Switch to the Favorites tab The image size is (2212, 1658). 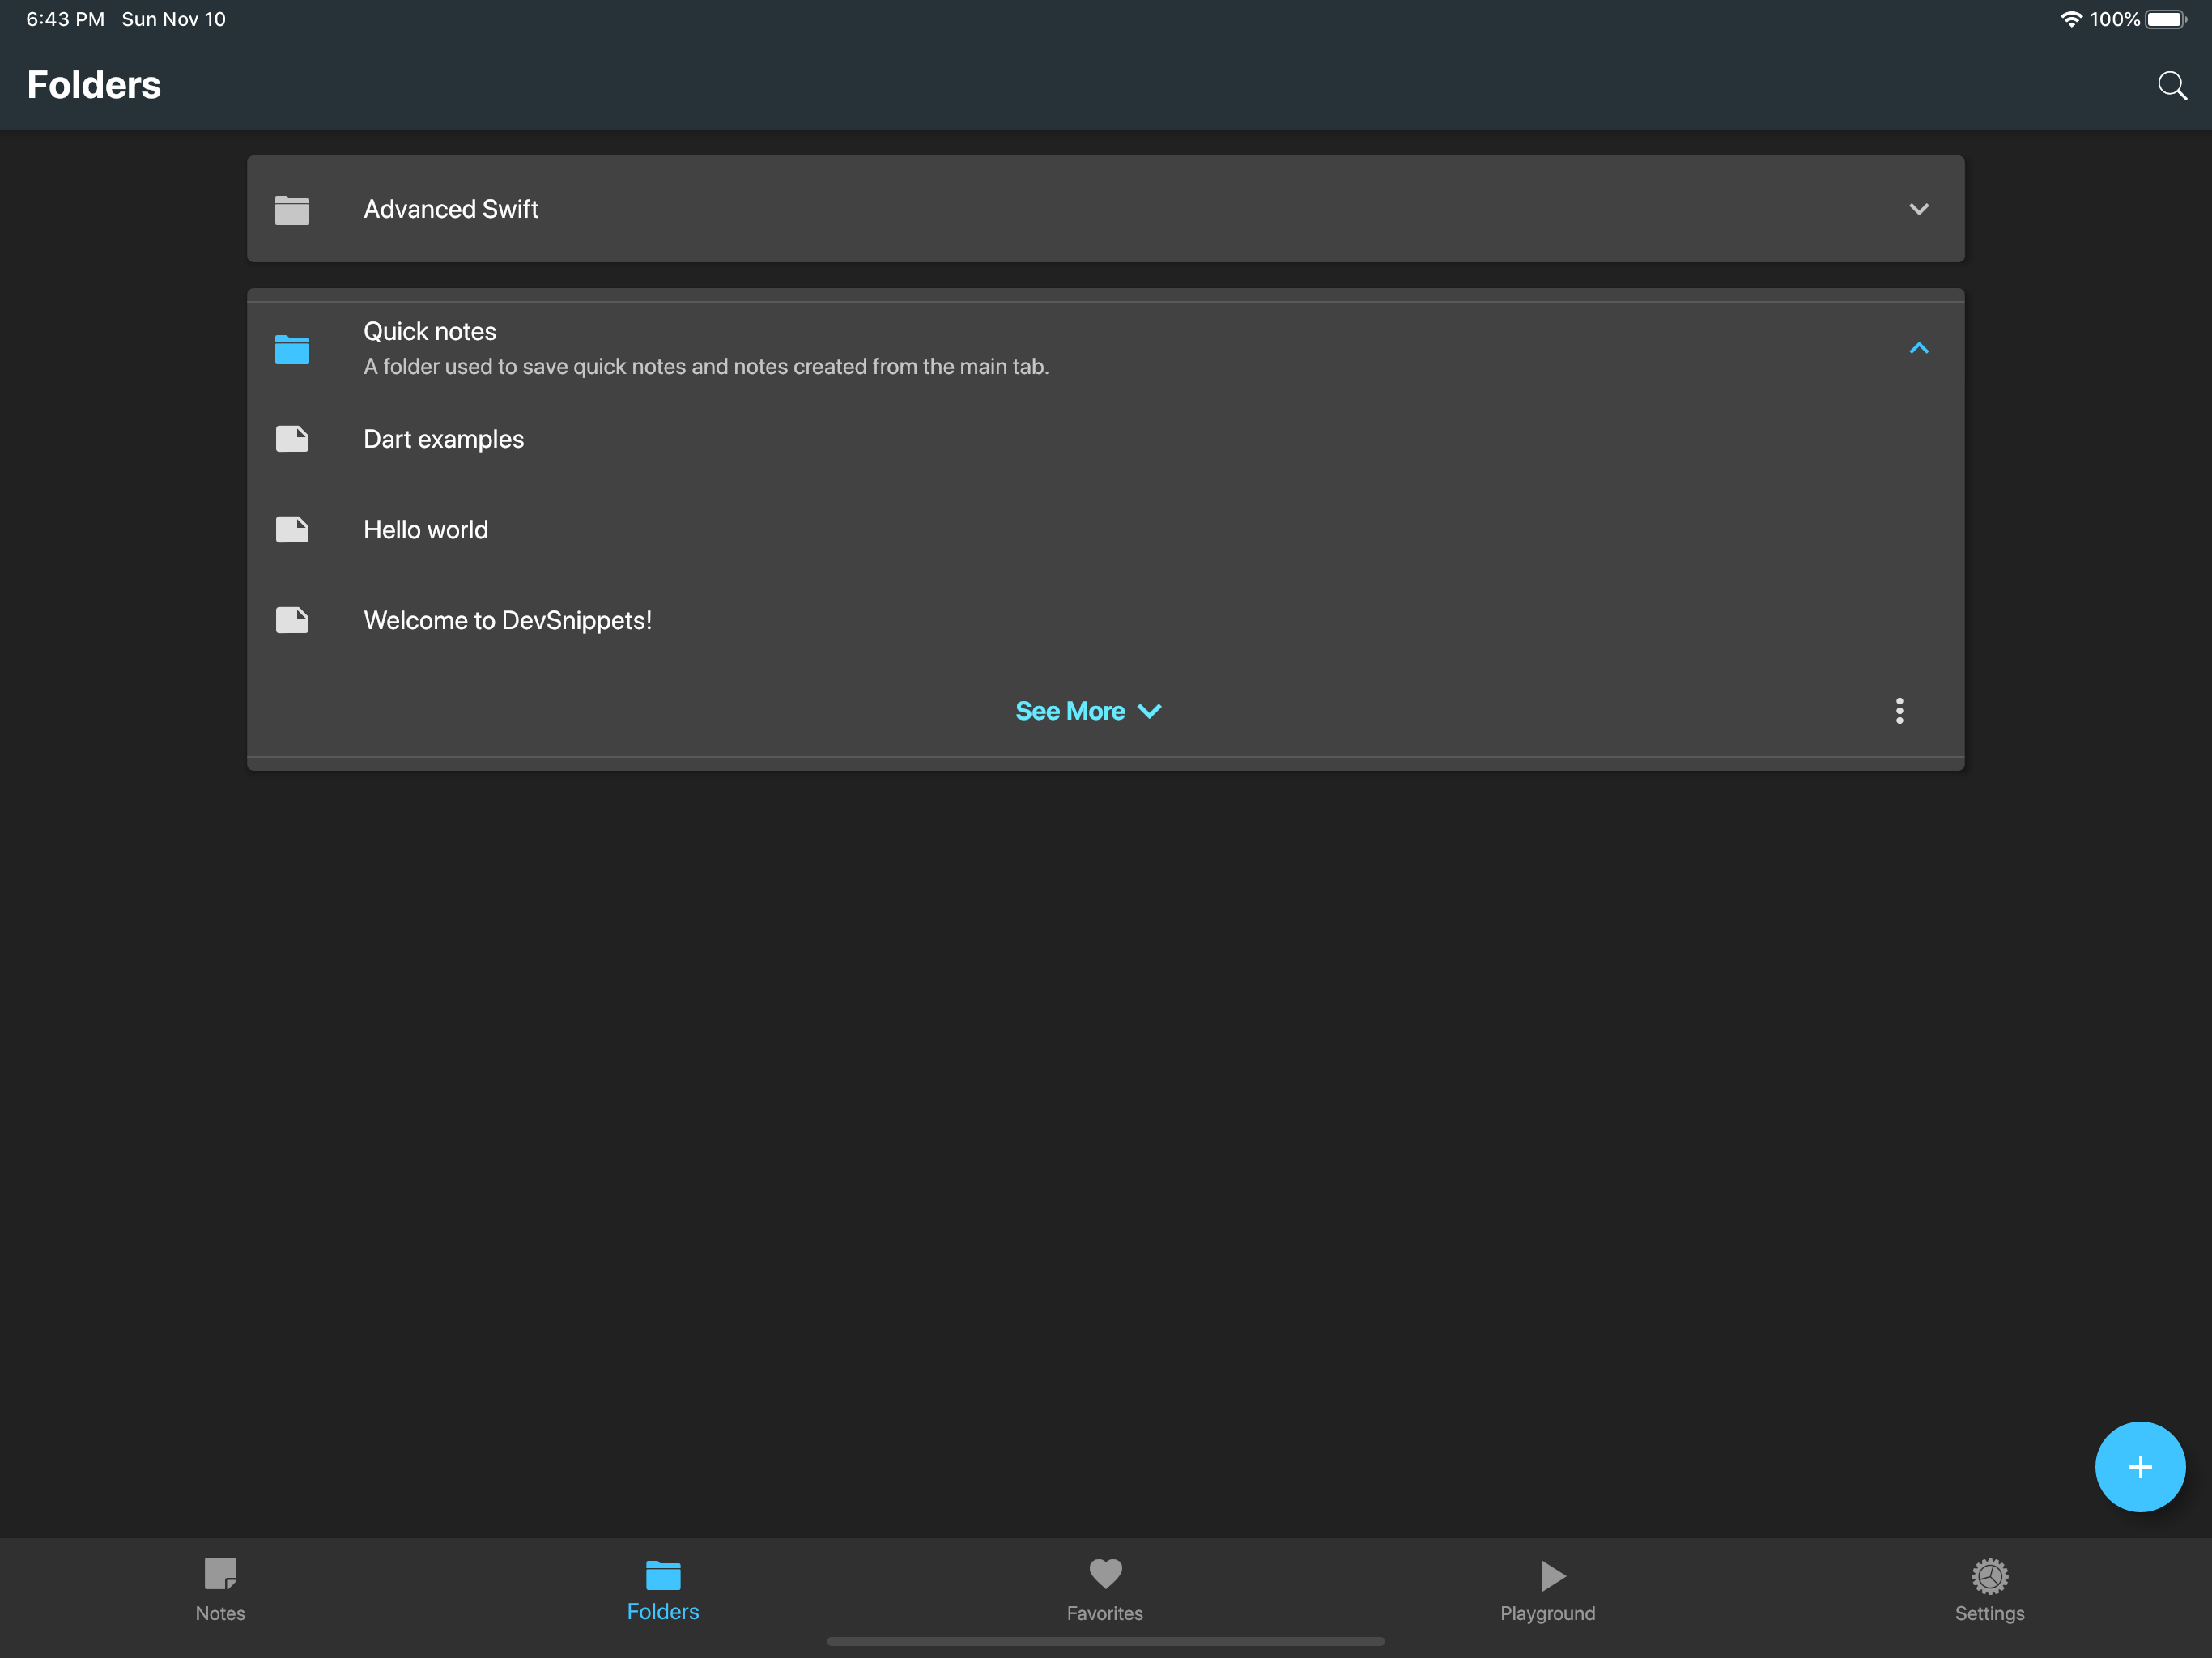click(x=1105, y=1589)
